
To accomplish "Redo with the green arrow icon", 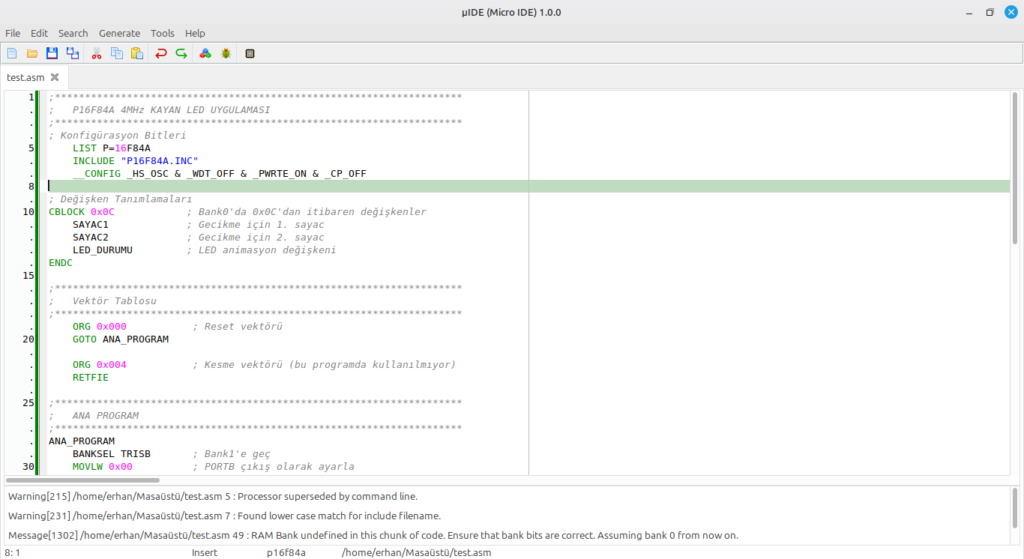I will tap(181, 53).
